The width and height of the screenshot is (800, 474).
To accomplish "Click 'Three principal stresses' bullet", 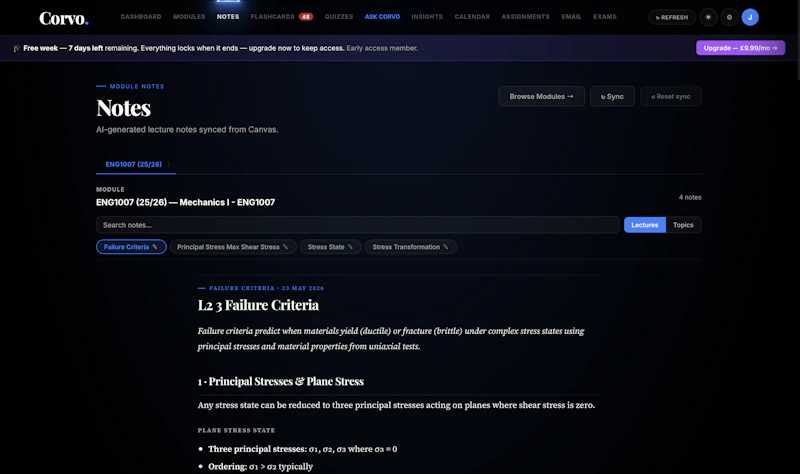I will pos(303,449).
